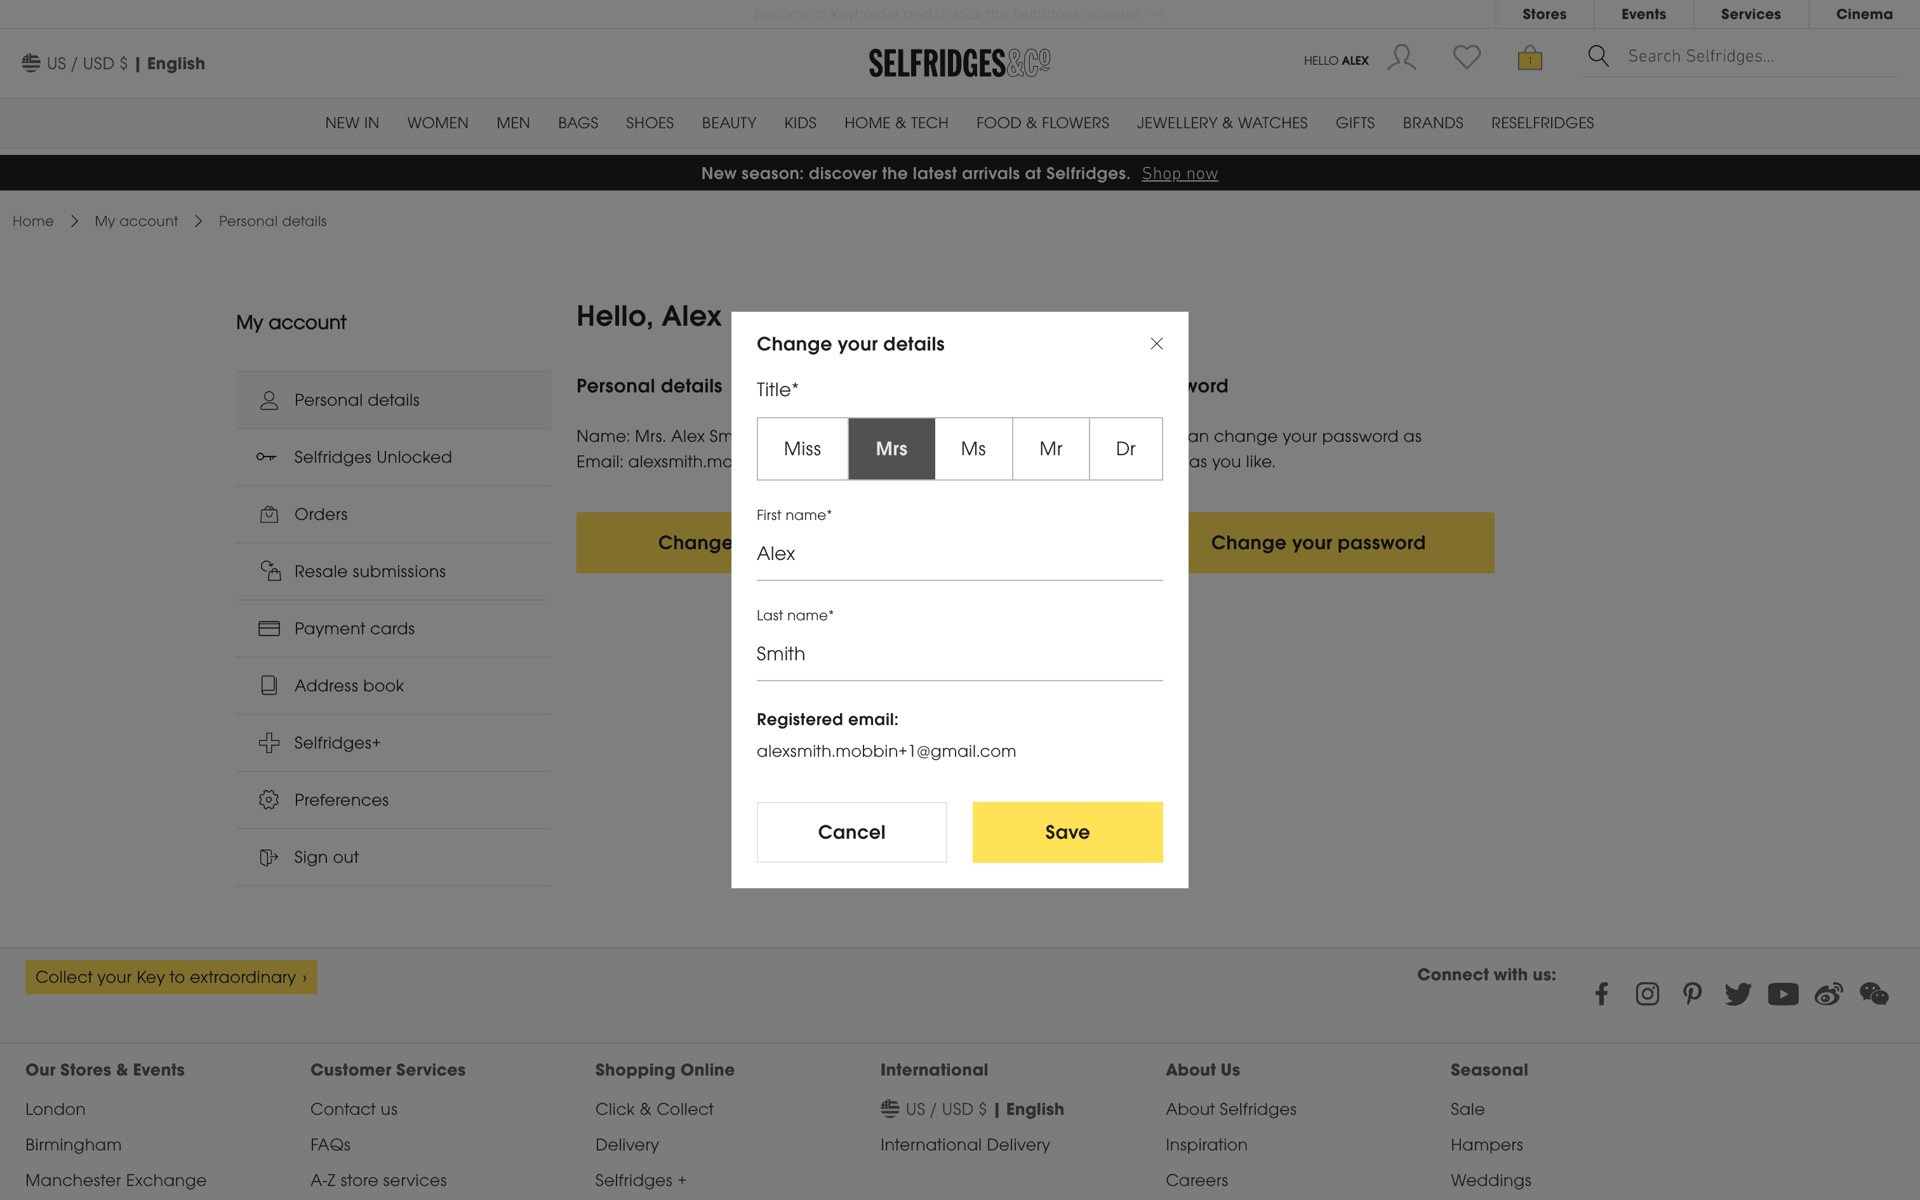Select the Mr title option
The height and width of the screenshot is (1200, 1920).
(1050, 449)
